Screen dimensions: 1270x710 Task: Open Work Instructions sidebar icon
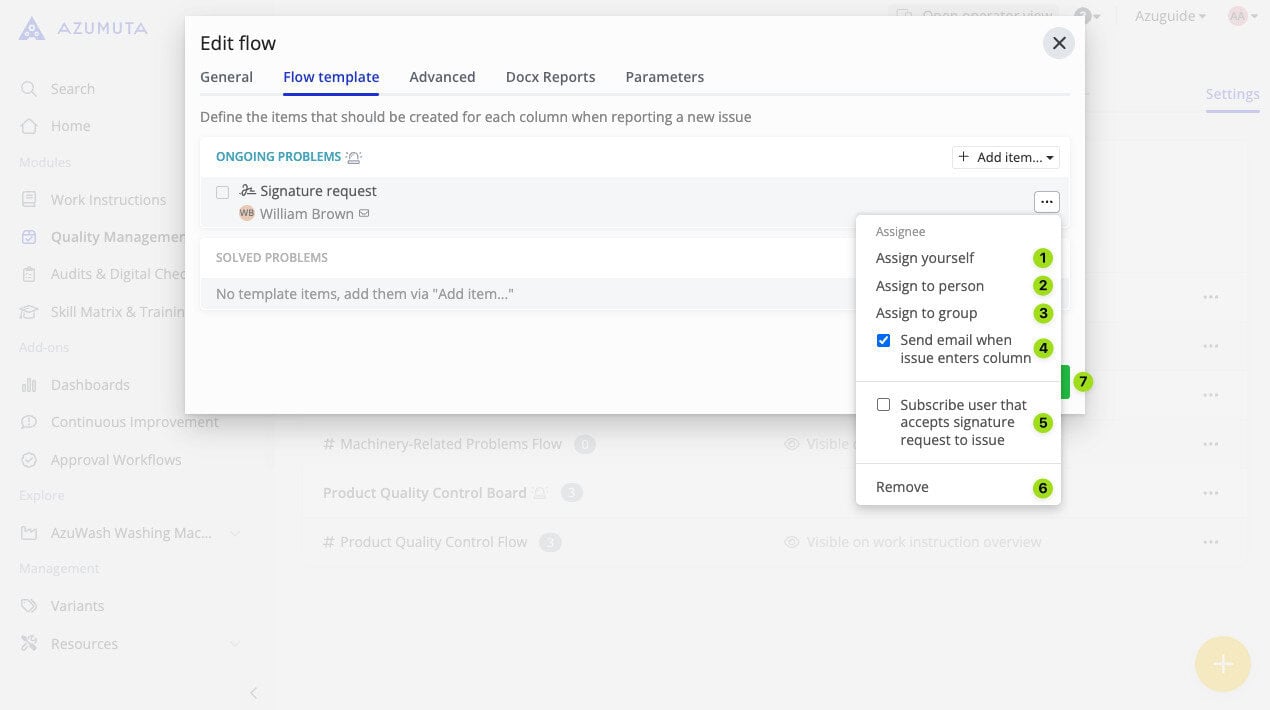[x=29, y=200]
